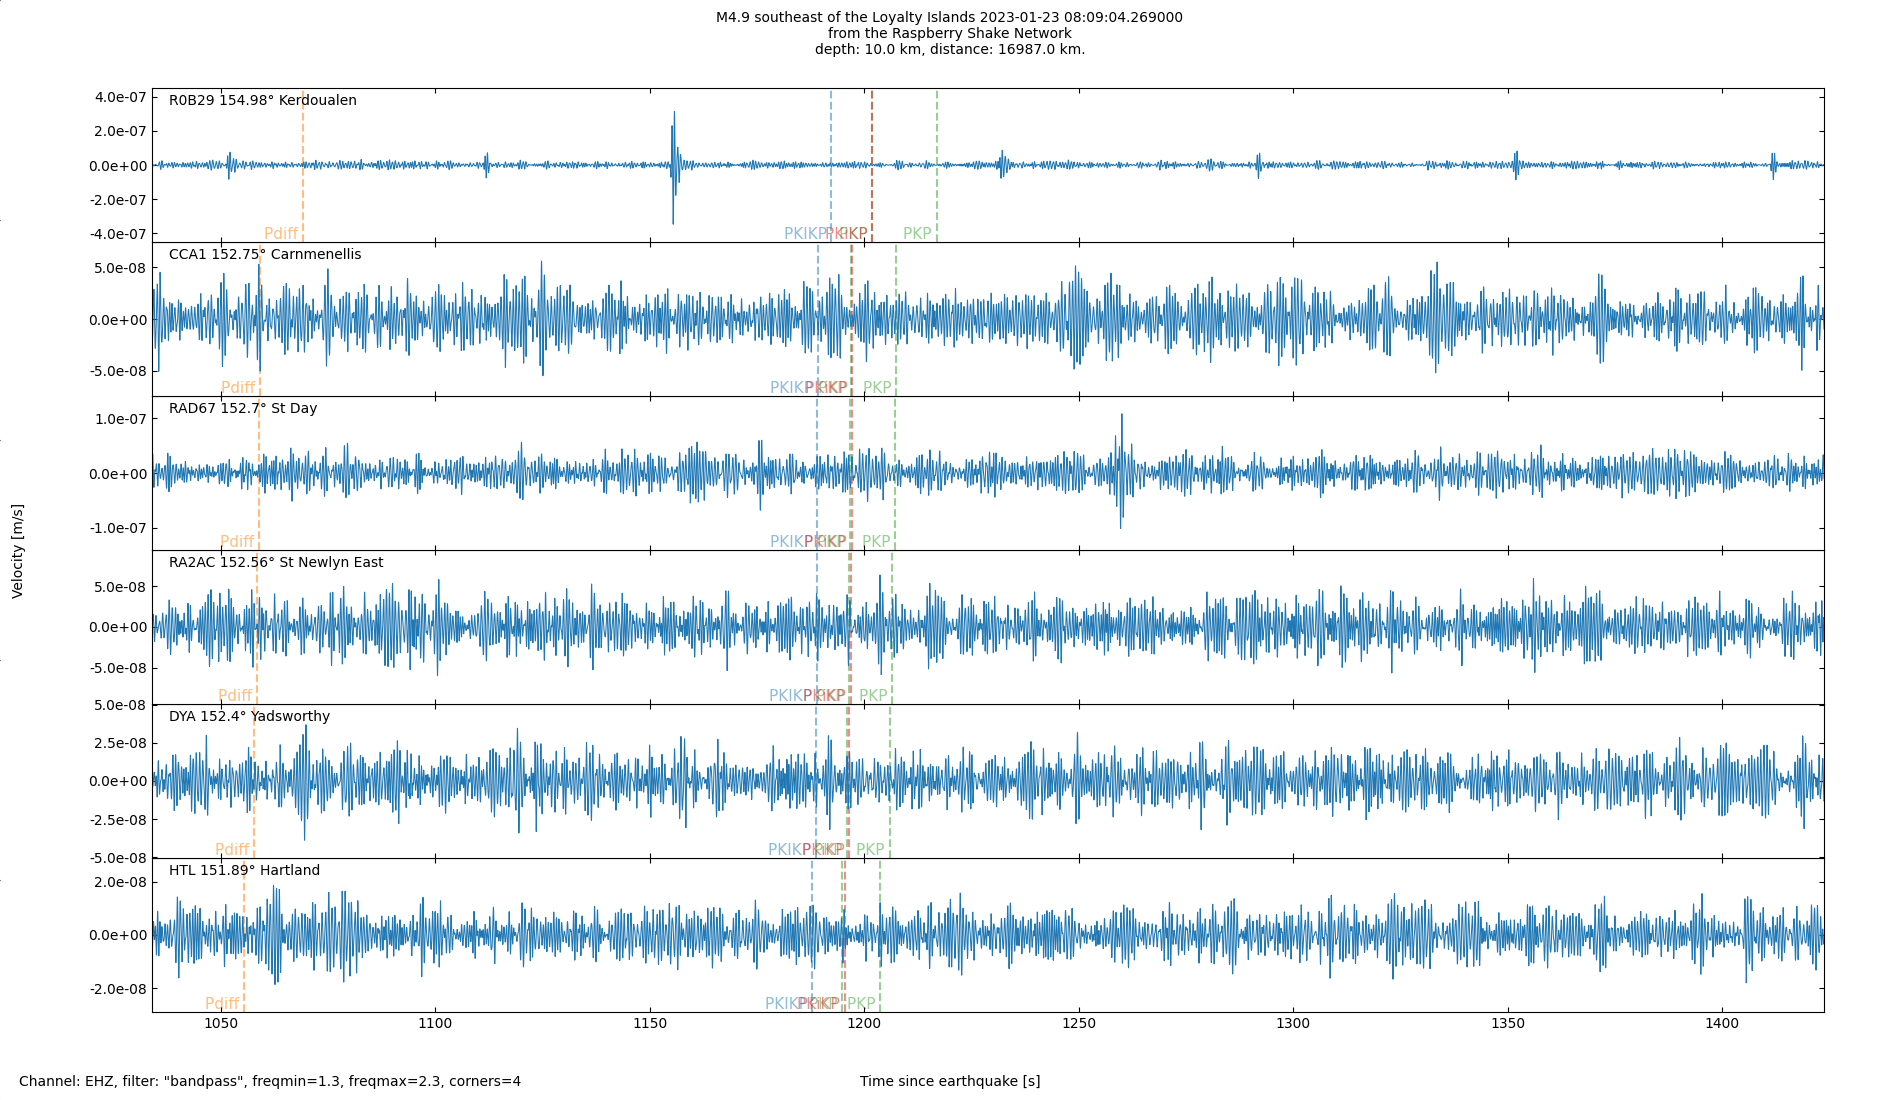Select the x-axis tick label "1250"

1079,1023
